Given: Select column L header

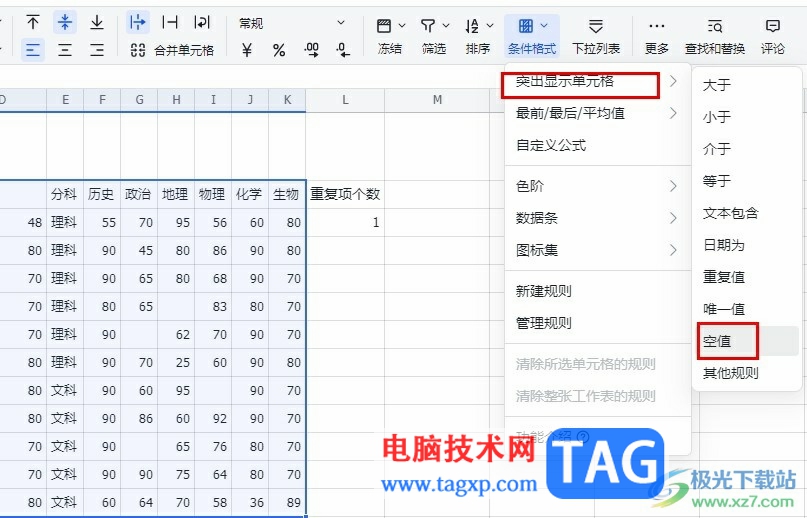Looking at the screenshot, I should pos(345,100).
